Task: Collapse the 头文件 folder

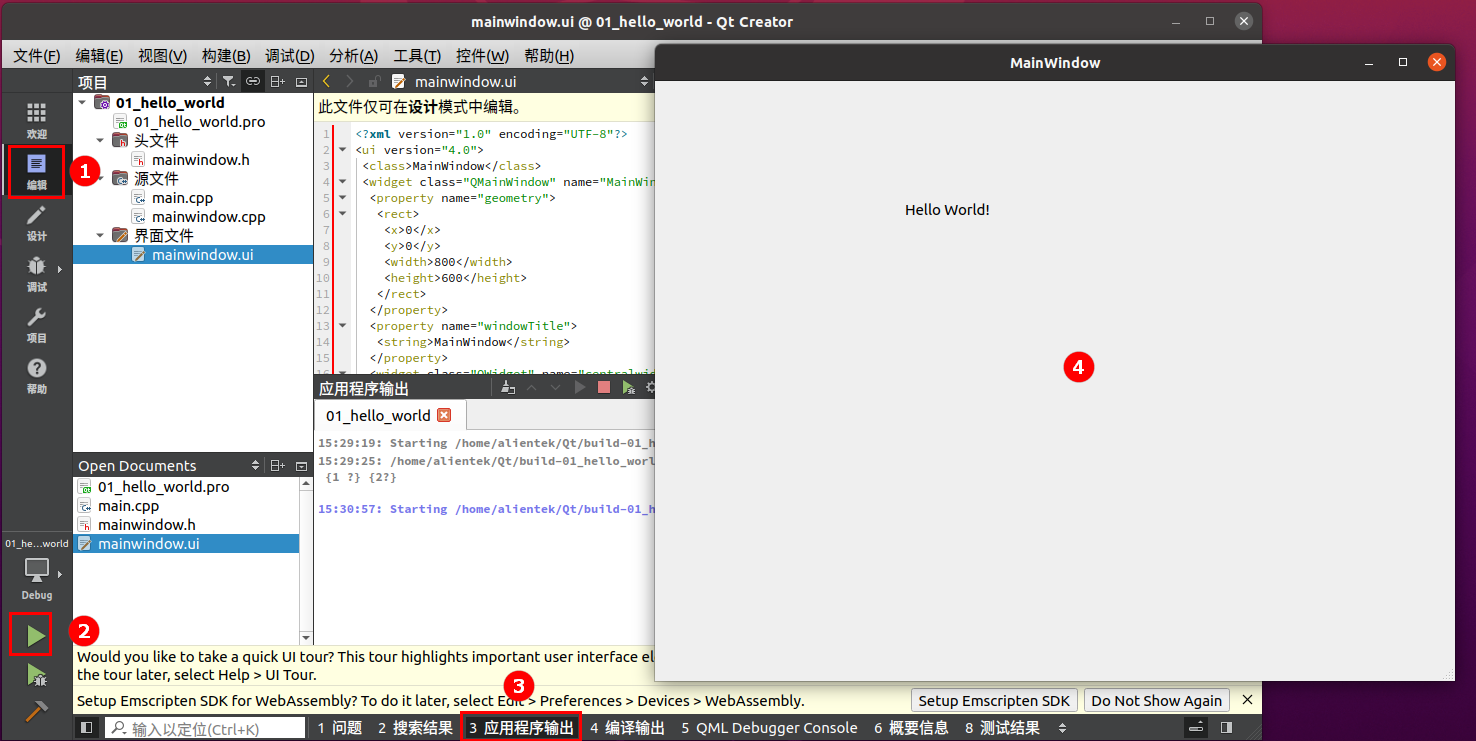Action: pos(100,141)
